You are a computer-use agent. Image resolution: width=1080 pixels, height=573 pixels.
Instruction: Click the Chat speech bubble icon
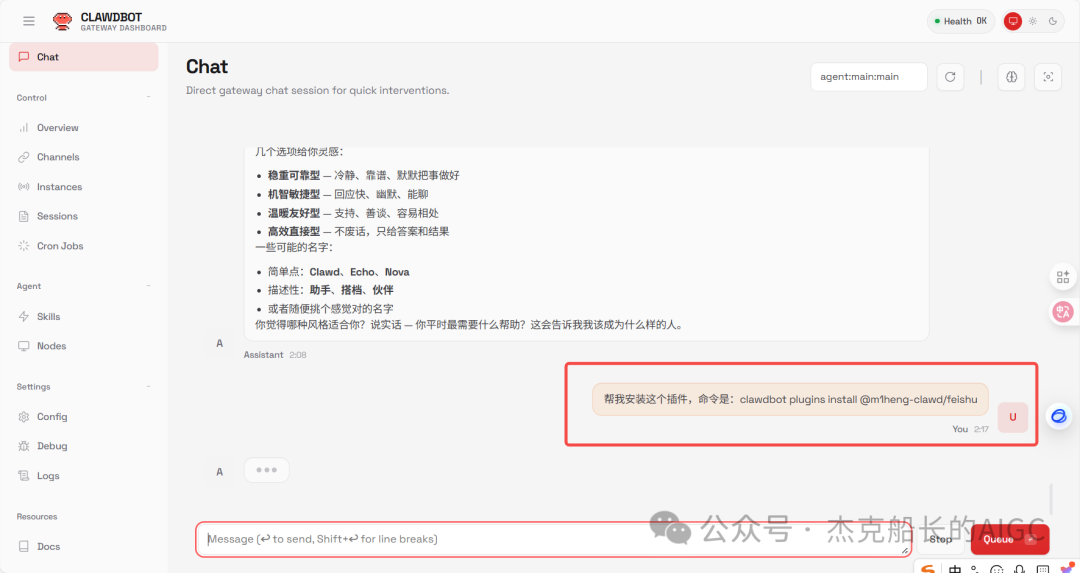tap(23, 57)
